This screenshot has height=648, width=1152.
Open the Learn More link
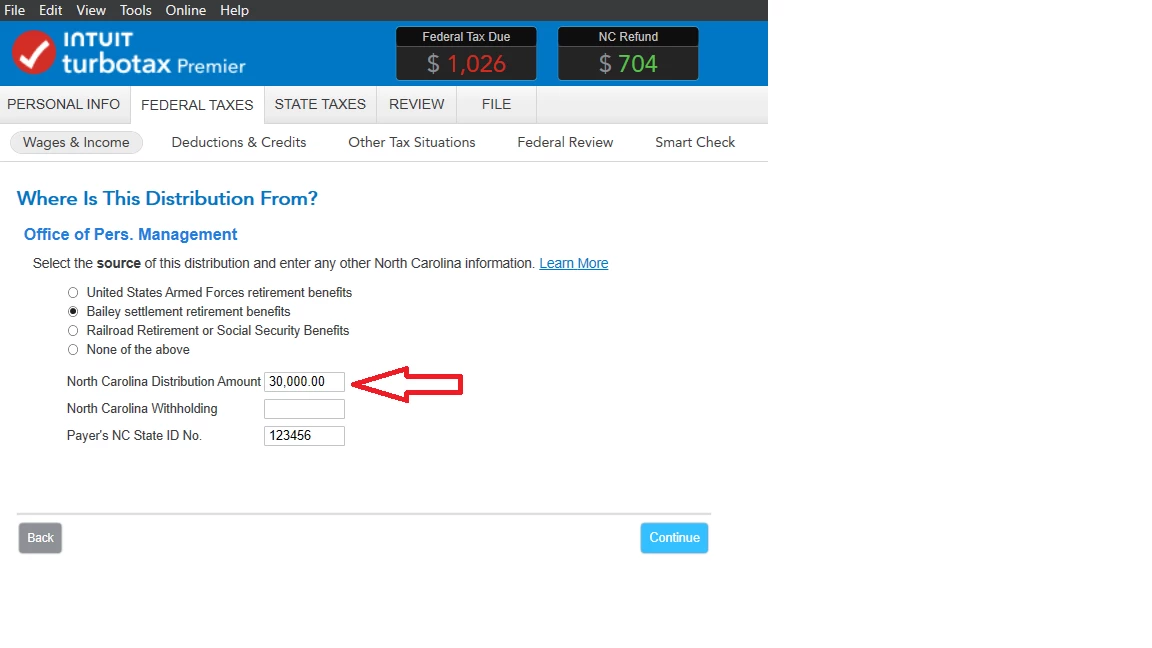[x=574, y=263]
